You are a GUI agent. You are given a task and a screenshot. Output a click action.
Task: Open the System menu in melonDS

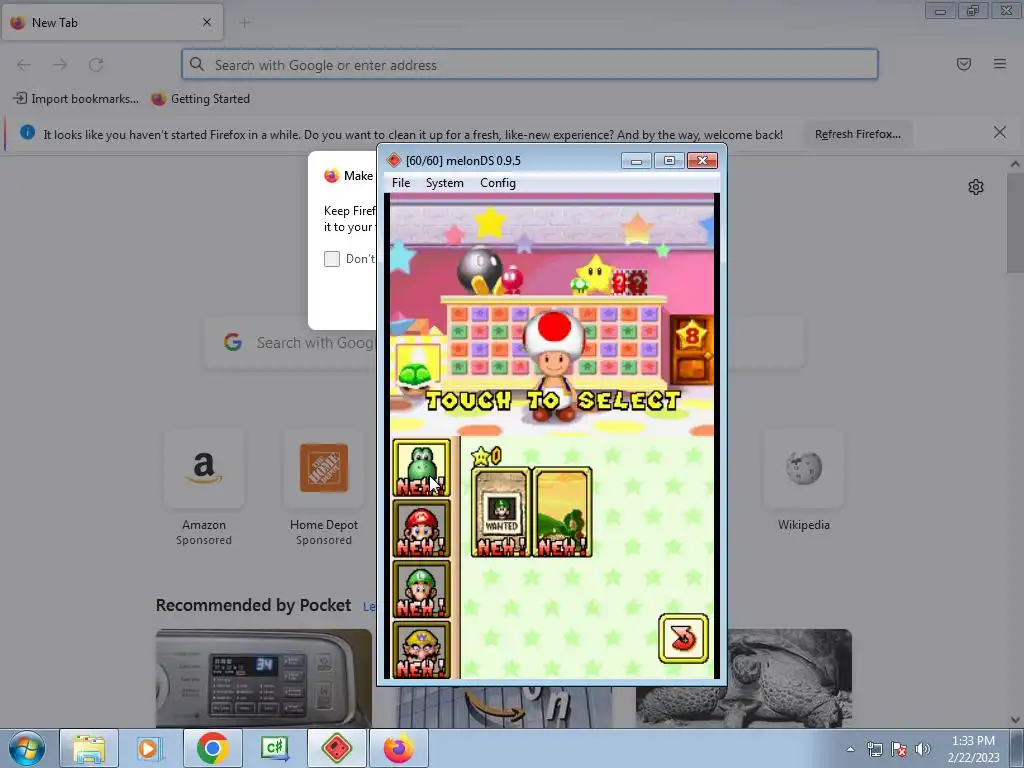tap(445, 183)
